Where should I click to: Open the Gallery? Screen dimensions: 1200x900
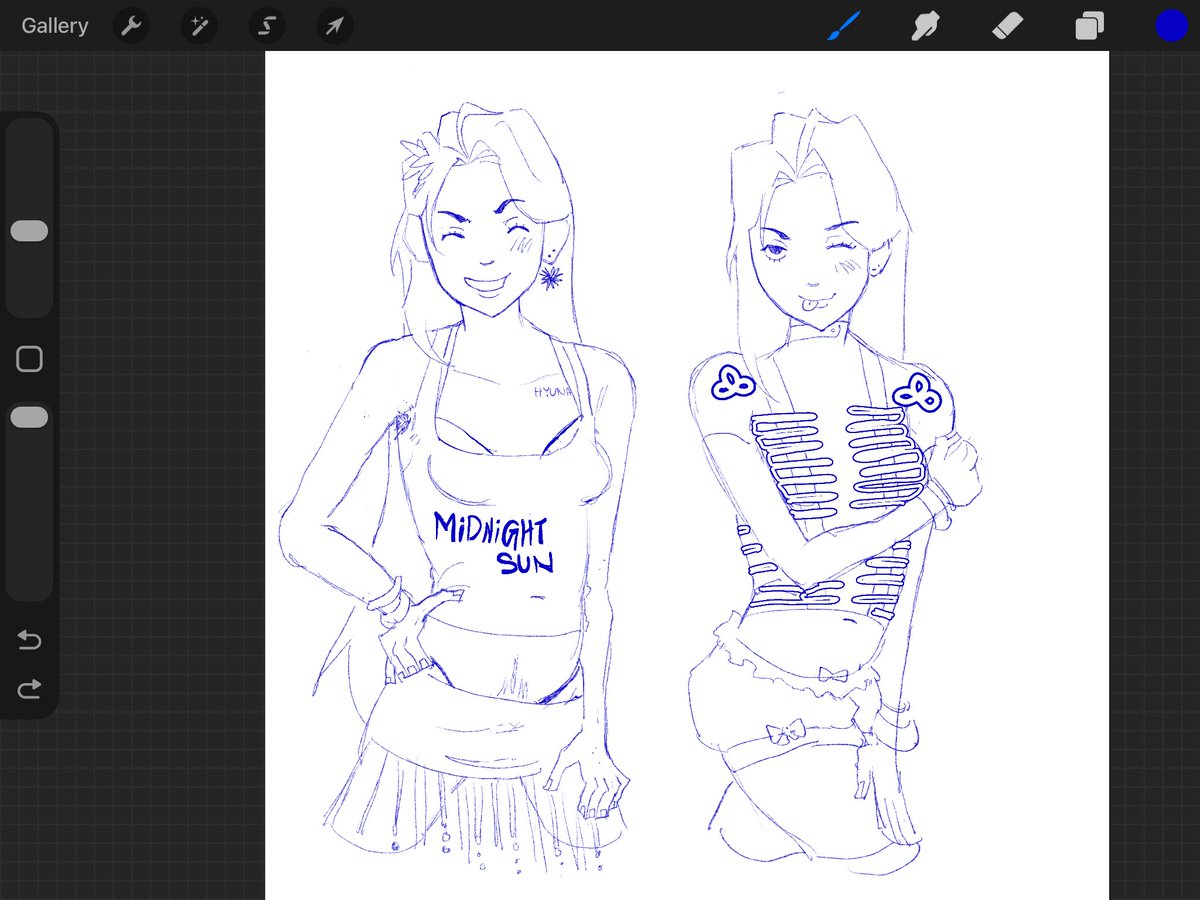(55, 26)
